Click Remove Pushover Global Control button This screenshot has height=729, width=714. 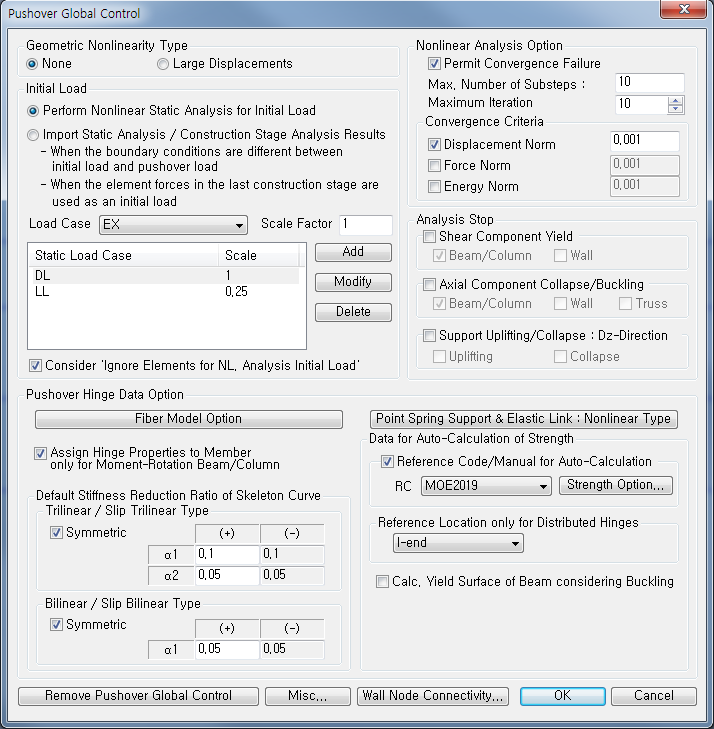(138, 696)
